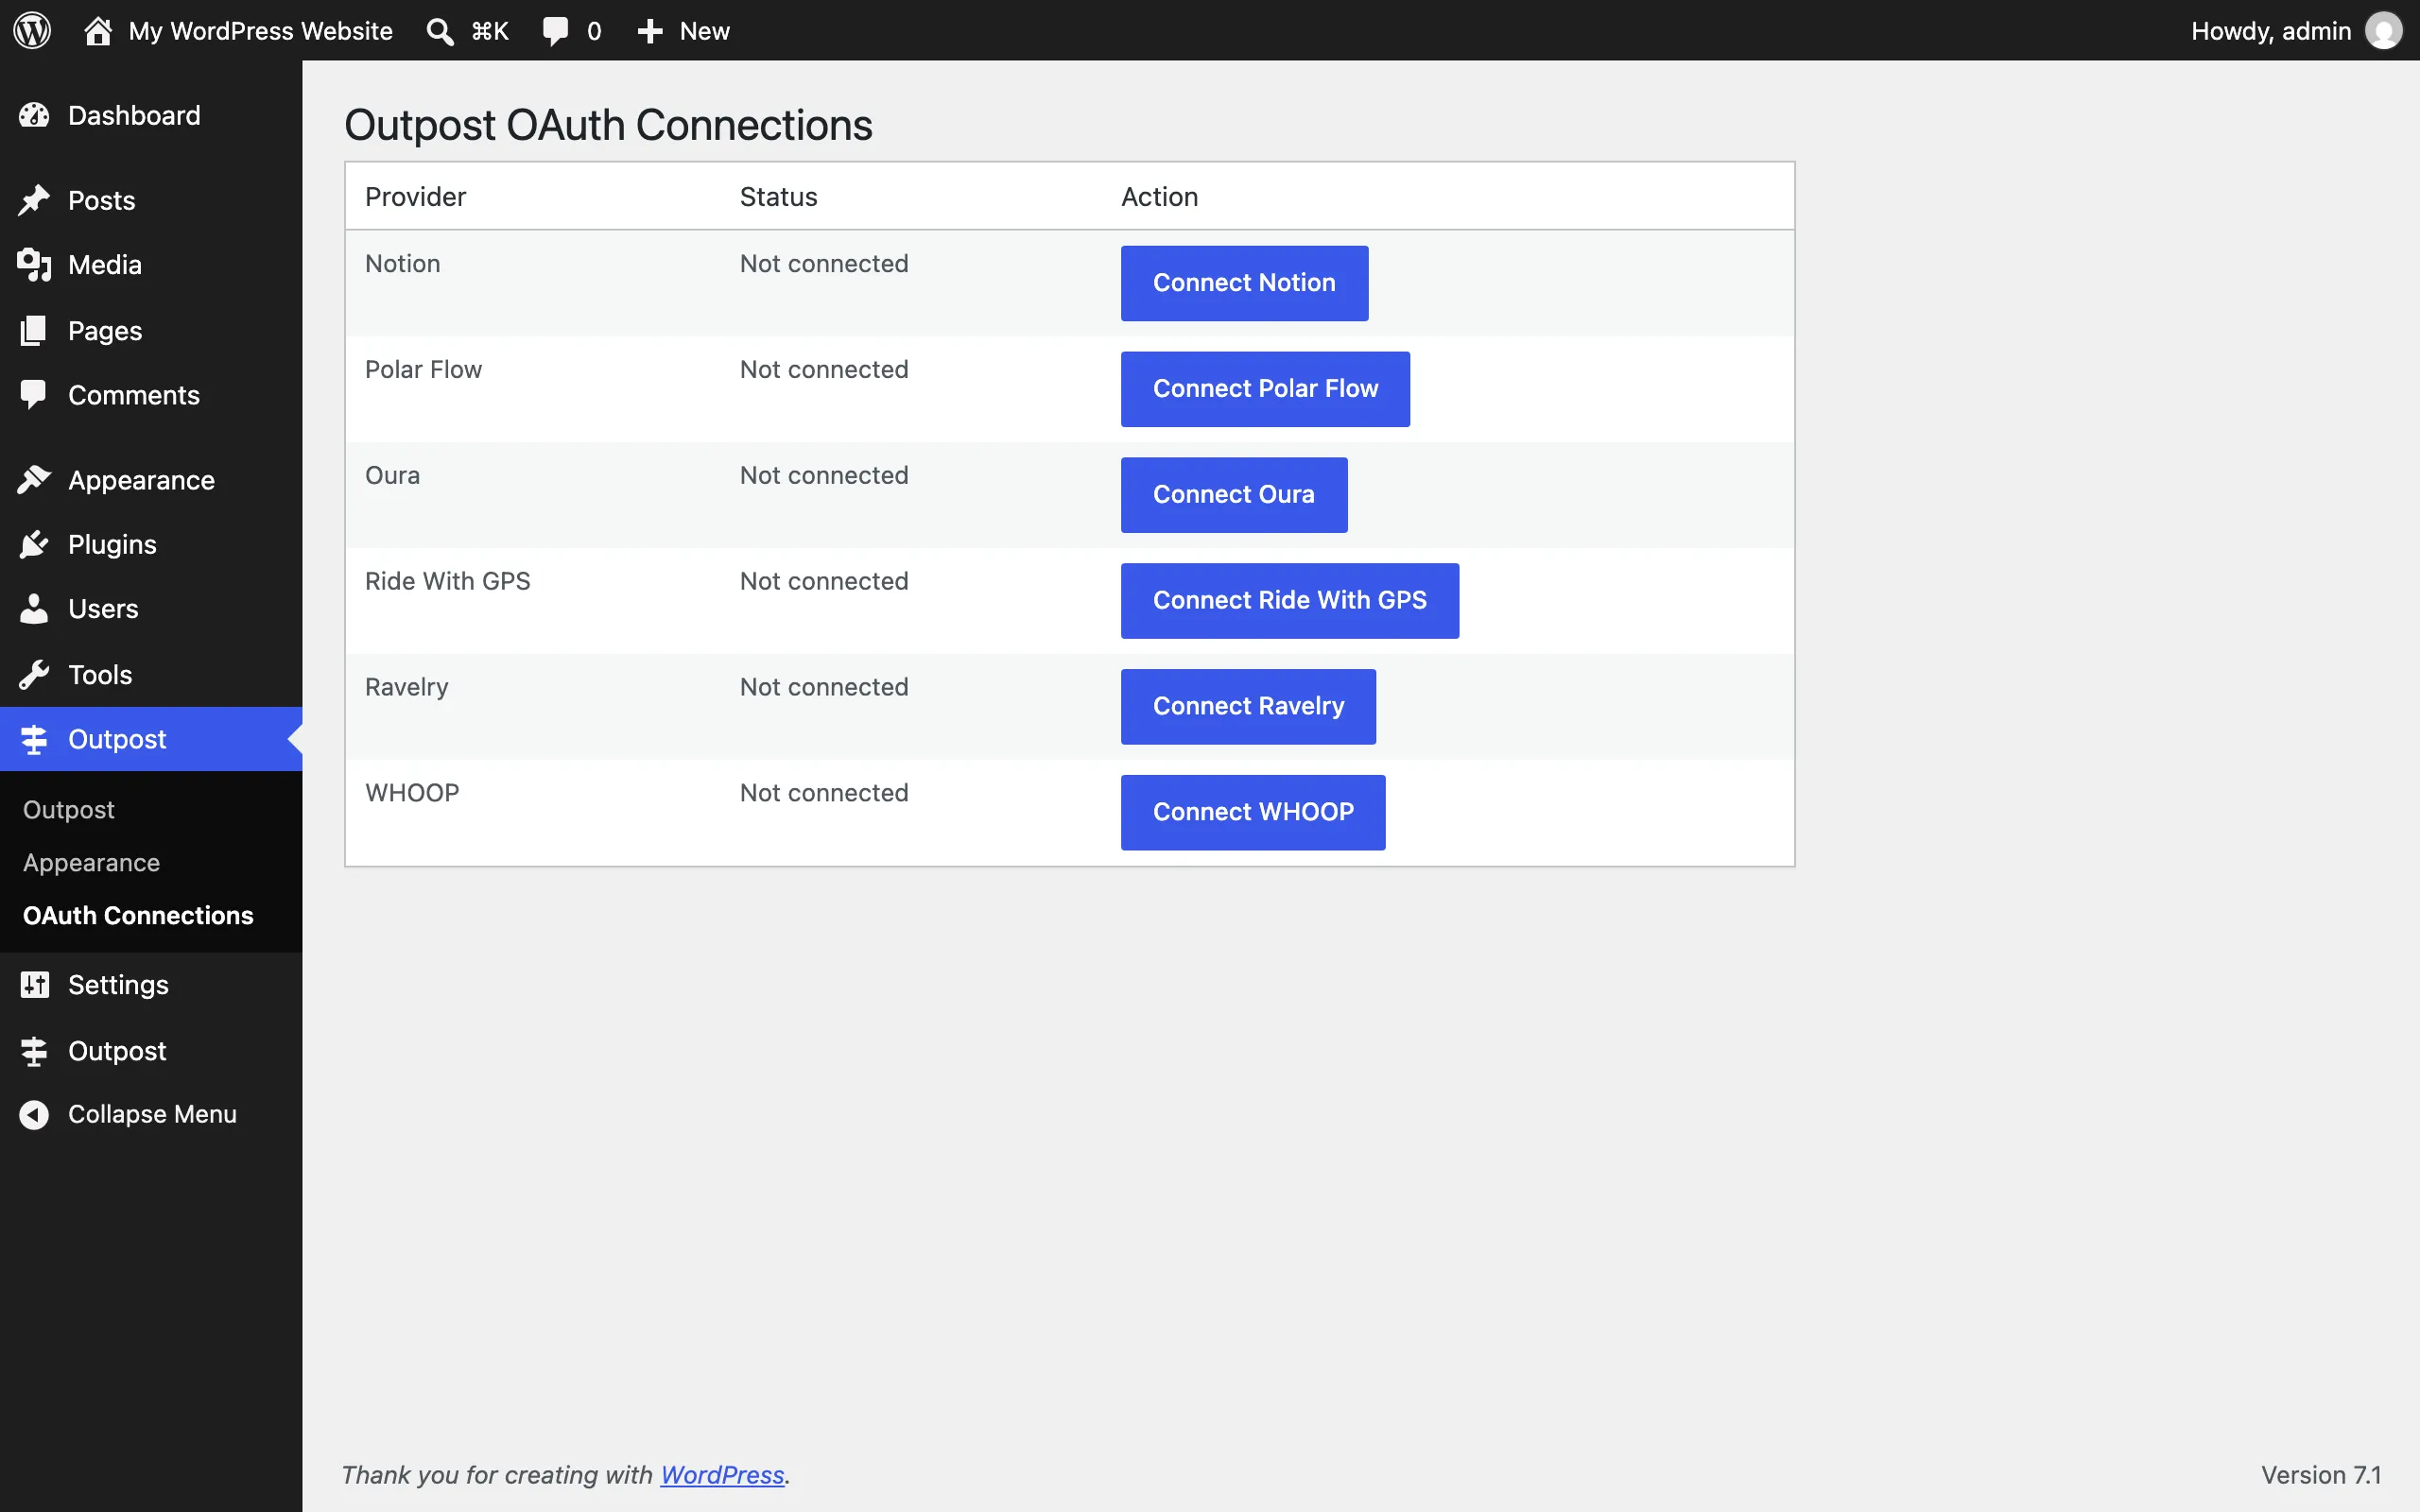Viewport: 2420px width, 1512px height.
Task: Click the WordPress logo icon
Action: coord(32,30)
